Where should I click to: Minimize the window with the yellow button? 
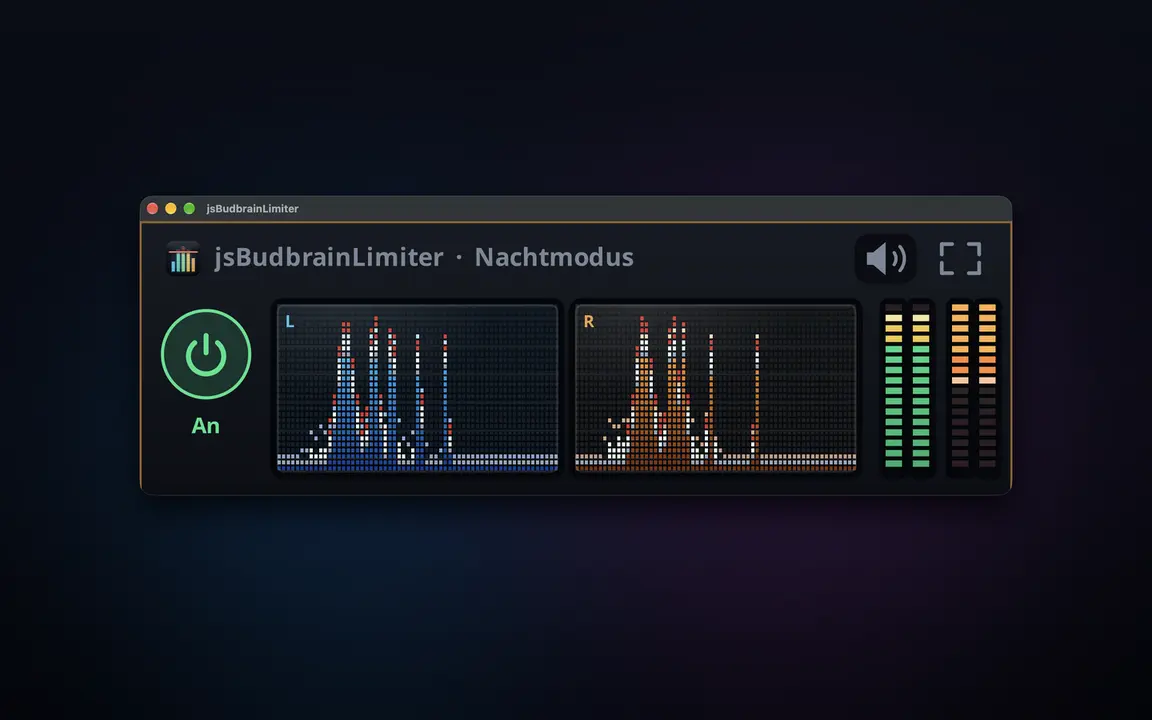coord(170,209)
